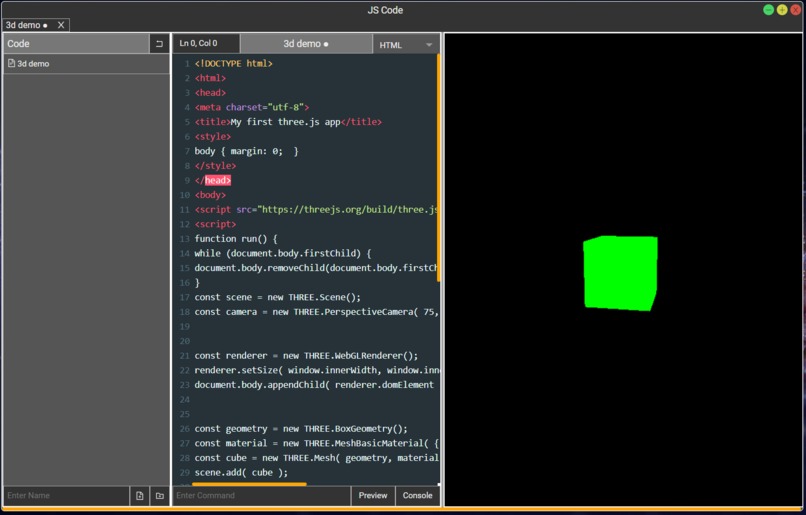Image resolution: width=806 pixels, height=515 pixels.
Task: Click 'const renderer = new THREE.WebGLRenderer();' line
Action: coord(306,356)
